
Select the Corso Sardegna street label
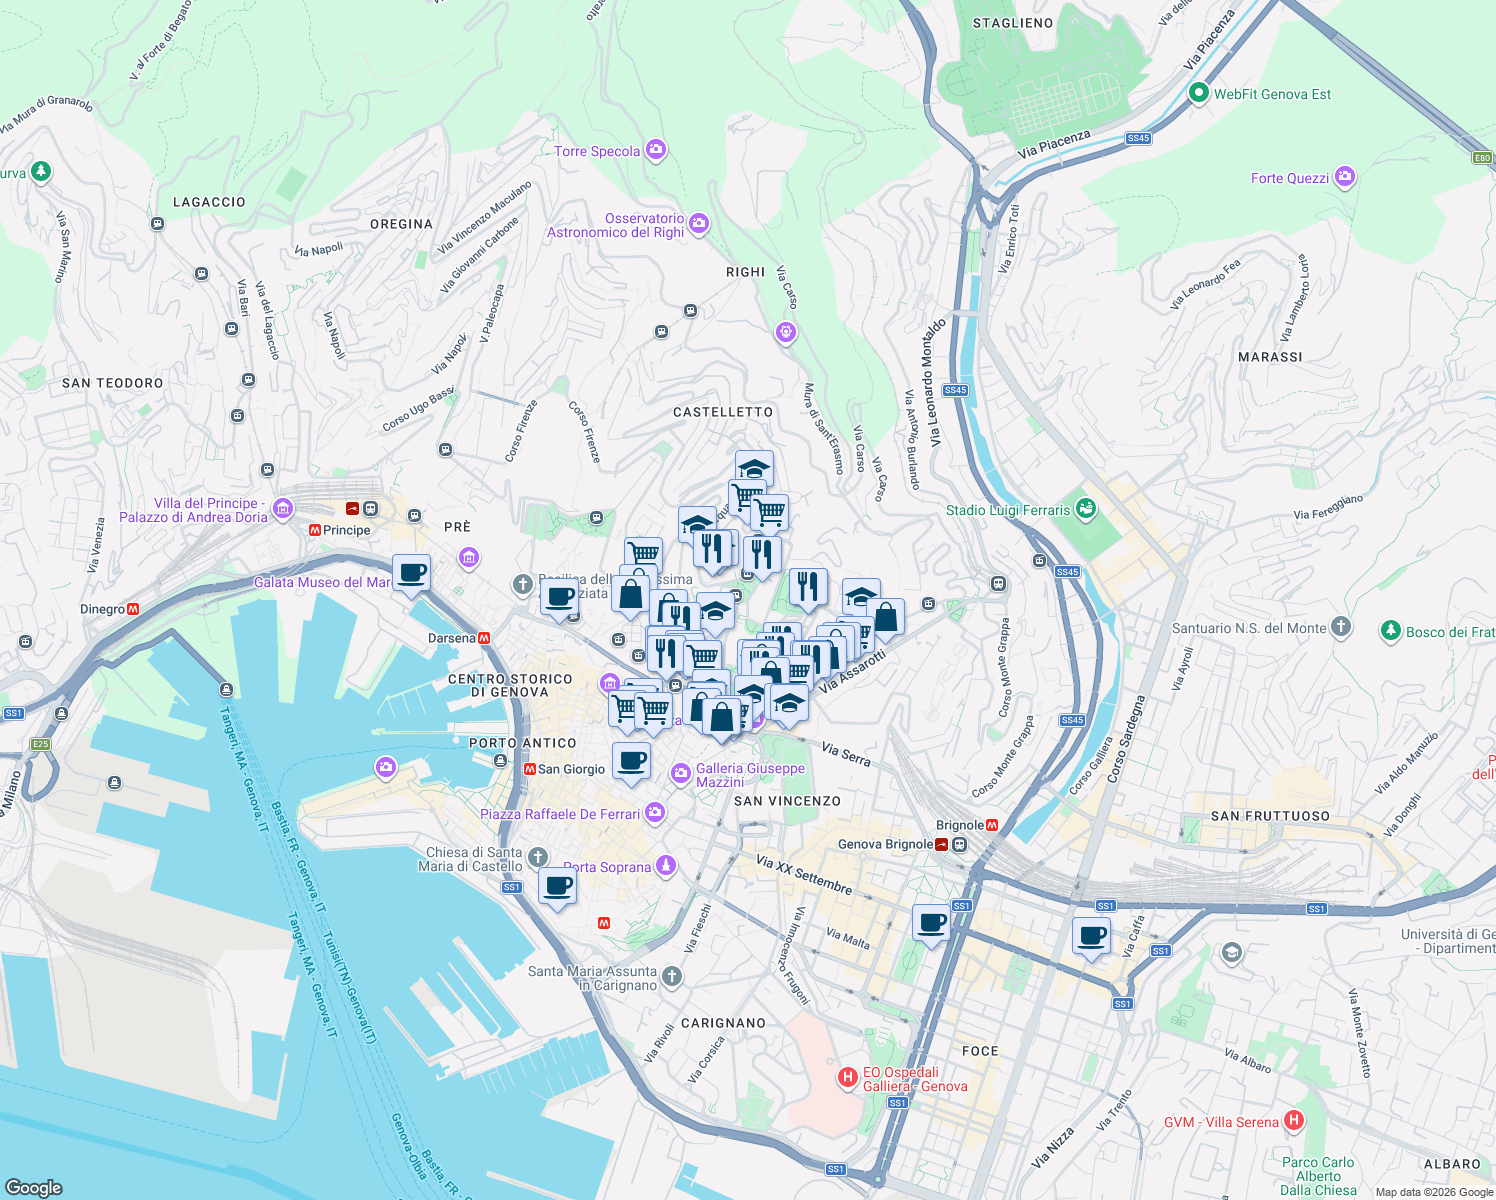1124,739
